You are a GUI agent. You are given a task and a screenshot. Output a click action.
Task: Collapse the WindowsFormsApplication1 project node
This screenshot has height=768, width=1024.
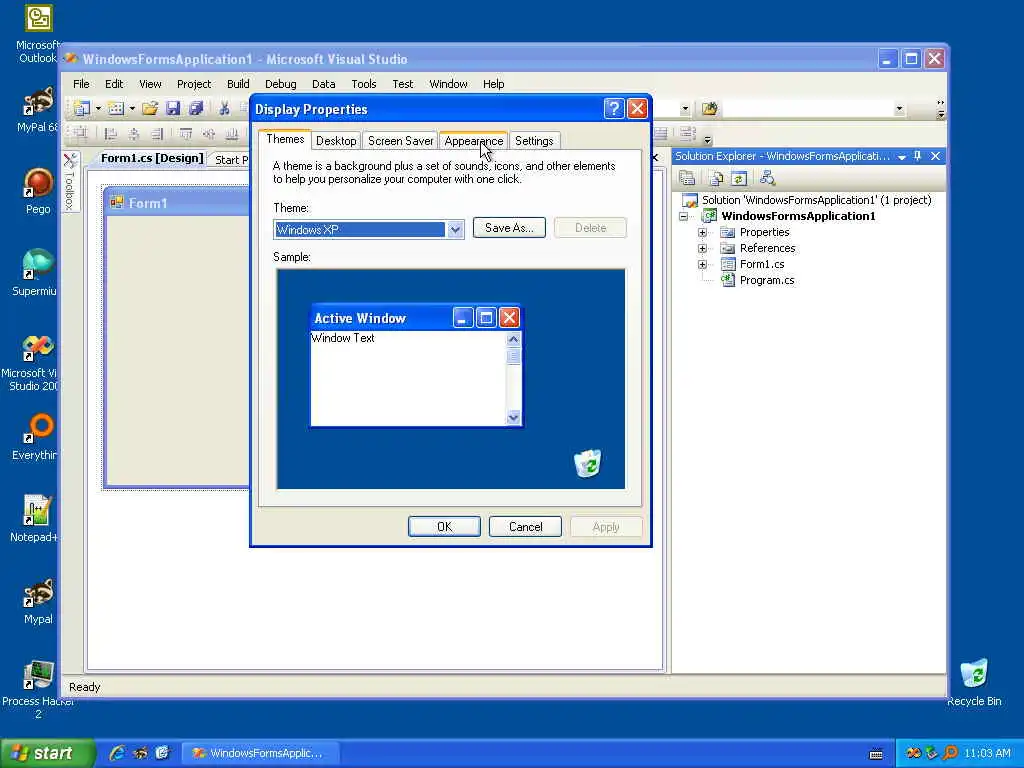[684, 216]
